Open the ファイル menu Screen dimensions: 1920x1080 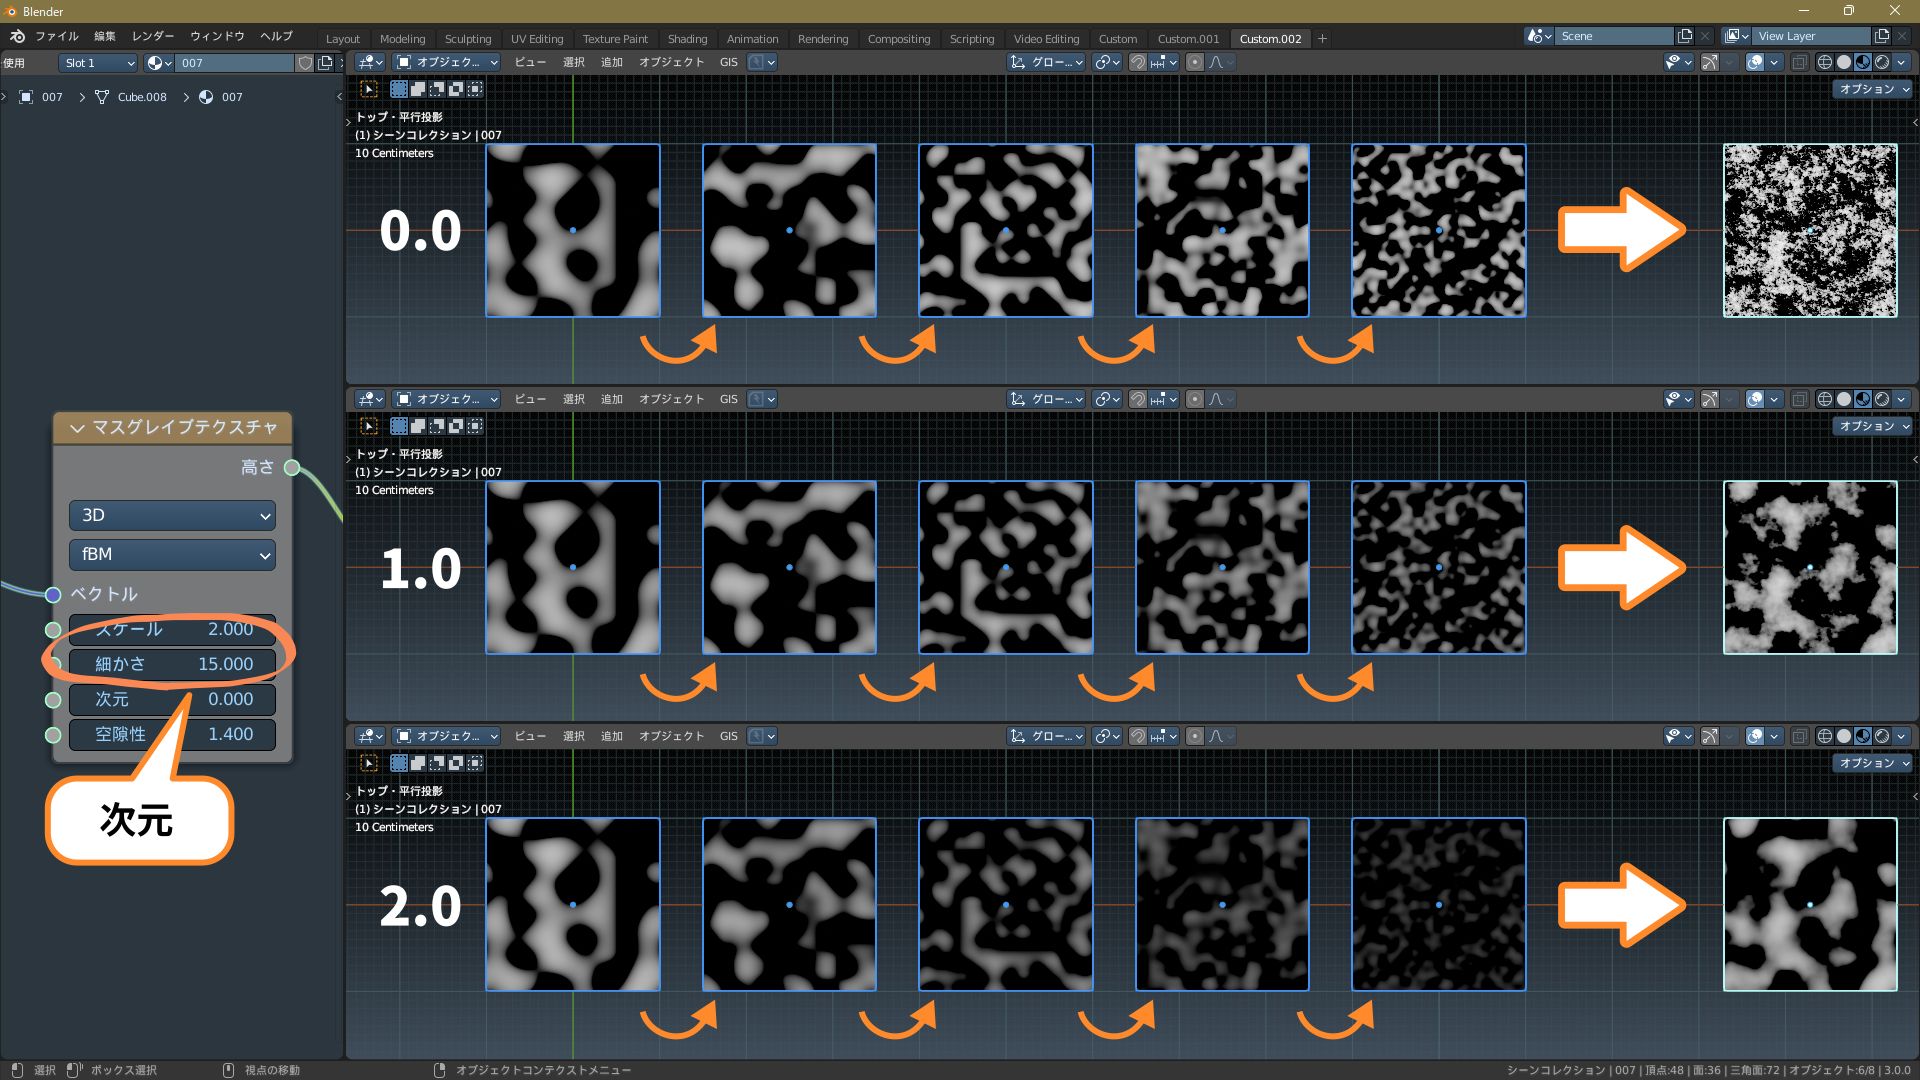[57, 36]
